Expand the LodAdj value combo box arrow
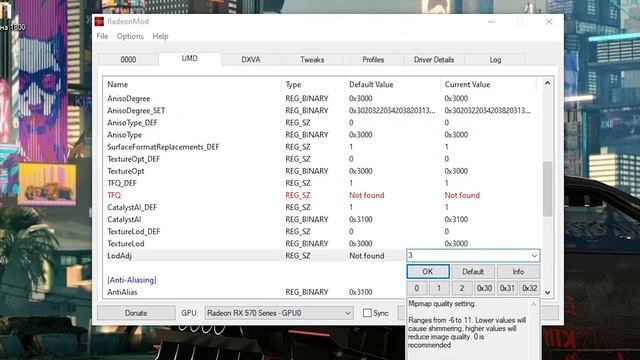Screen dimensions: 640x360 (534, 256)
